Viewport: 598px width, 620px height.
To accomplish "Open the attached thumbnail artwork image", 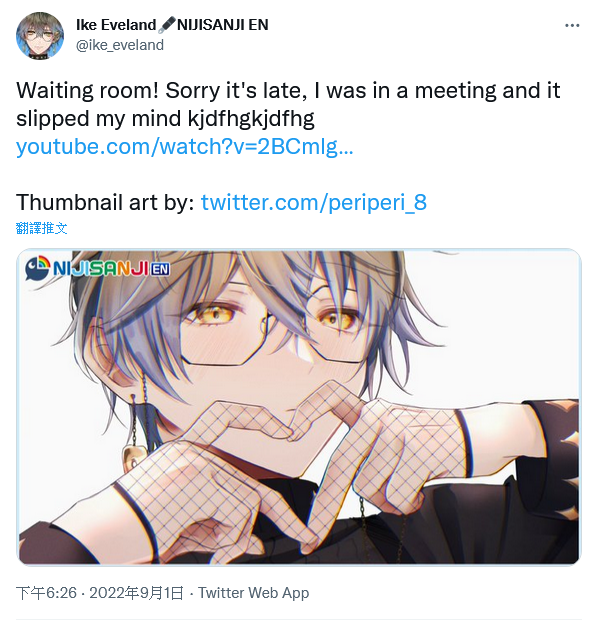I will (299, 407).
